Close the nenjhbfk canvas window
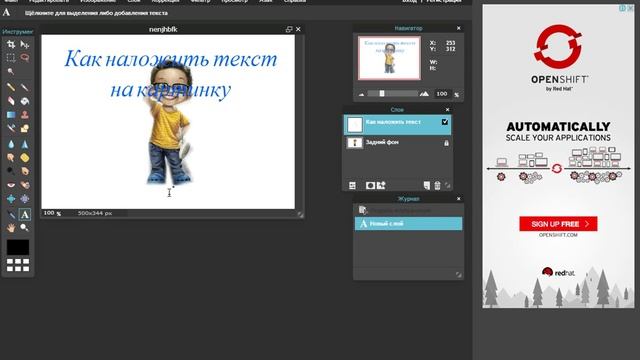The width and height of the screenshot is (640, 360). click(298, 29)
